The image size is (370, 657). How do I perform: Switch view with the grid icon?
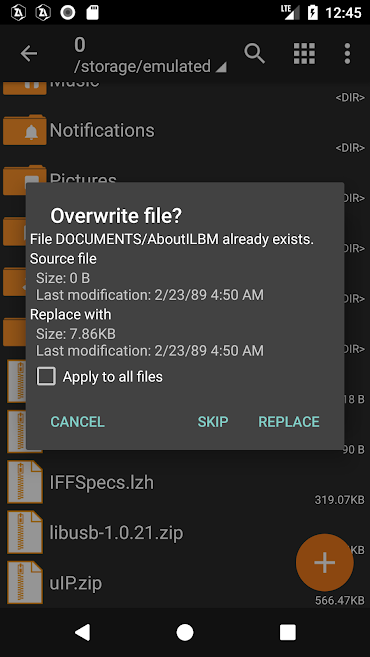pyautogui.click(x=304, y=54)
